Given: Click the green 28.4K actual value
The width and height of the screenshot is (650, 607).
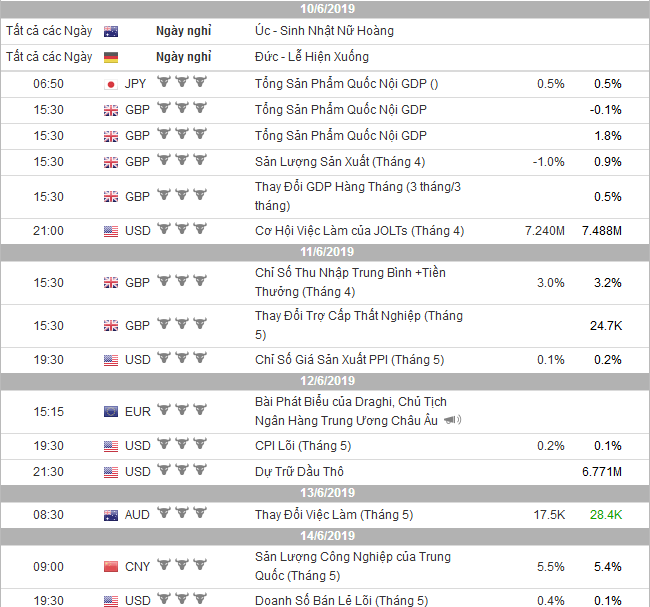Looking at the screenshot, I should click(x=606, y=515).
